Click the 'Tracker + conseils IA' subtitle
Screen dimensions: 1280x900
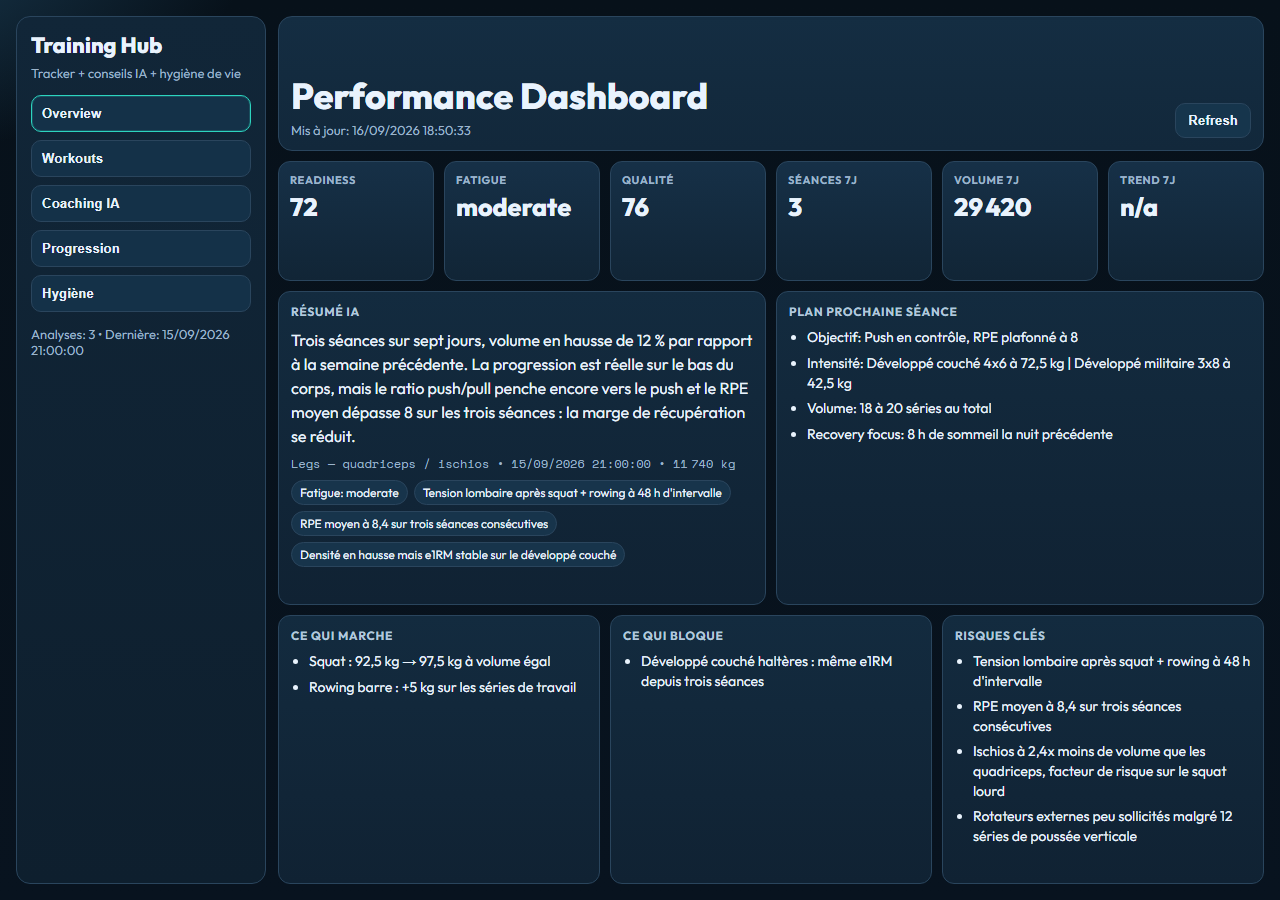[136, 74]
